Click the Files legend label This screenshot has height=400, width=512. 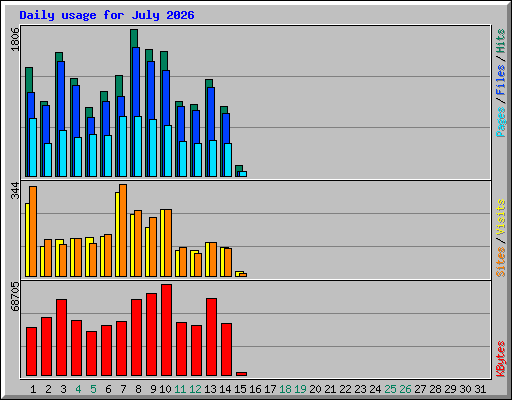[501, 80]
